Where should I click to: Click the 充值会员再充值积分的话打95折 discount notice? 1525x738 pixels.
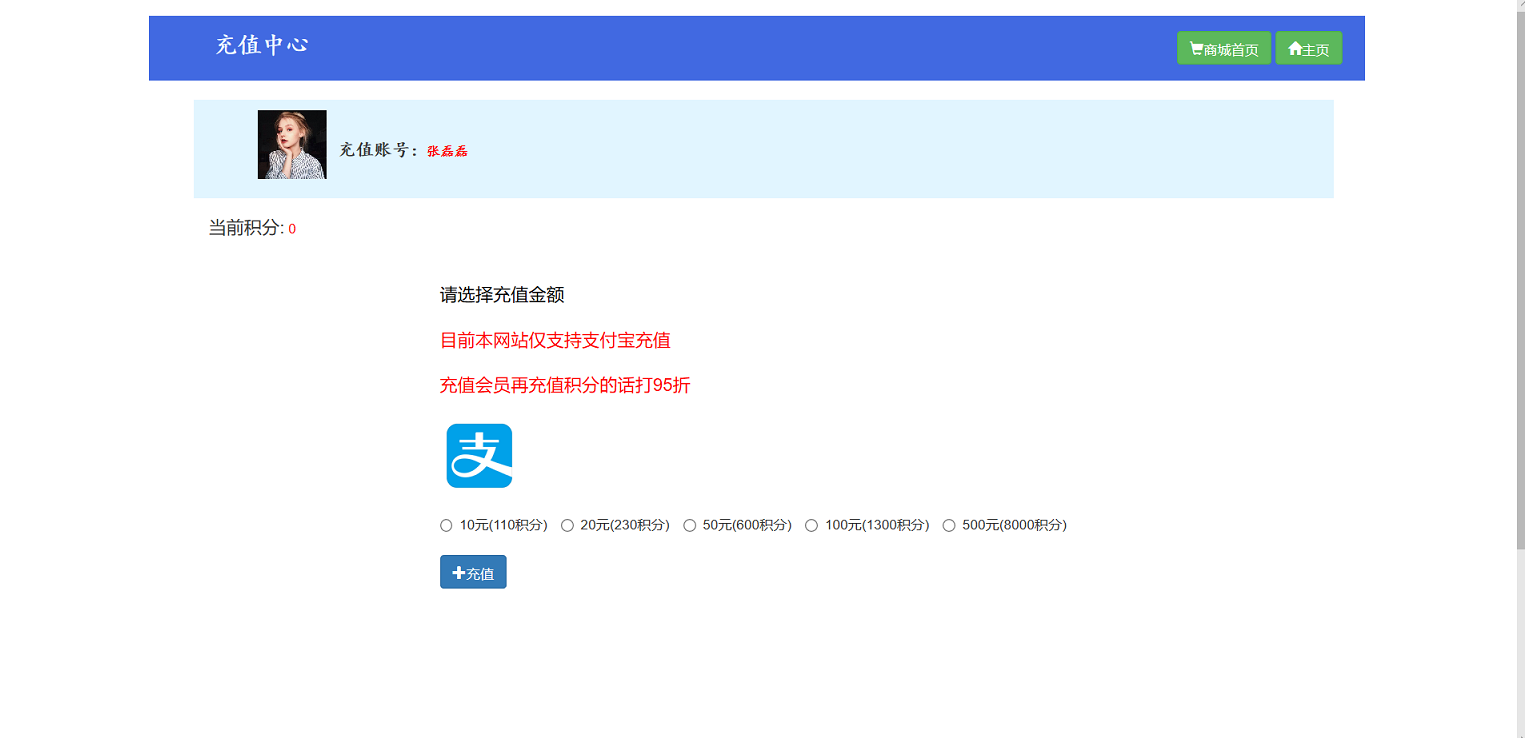[565, 385]
